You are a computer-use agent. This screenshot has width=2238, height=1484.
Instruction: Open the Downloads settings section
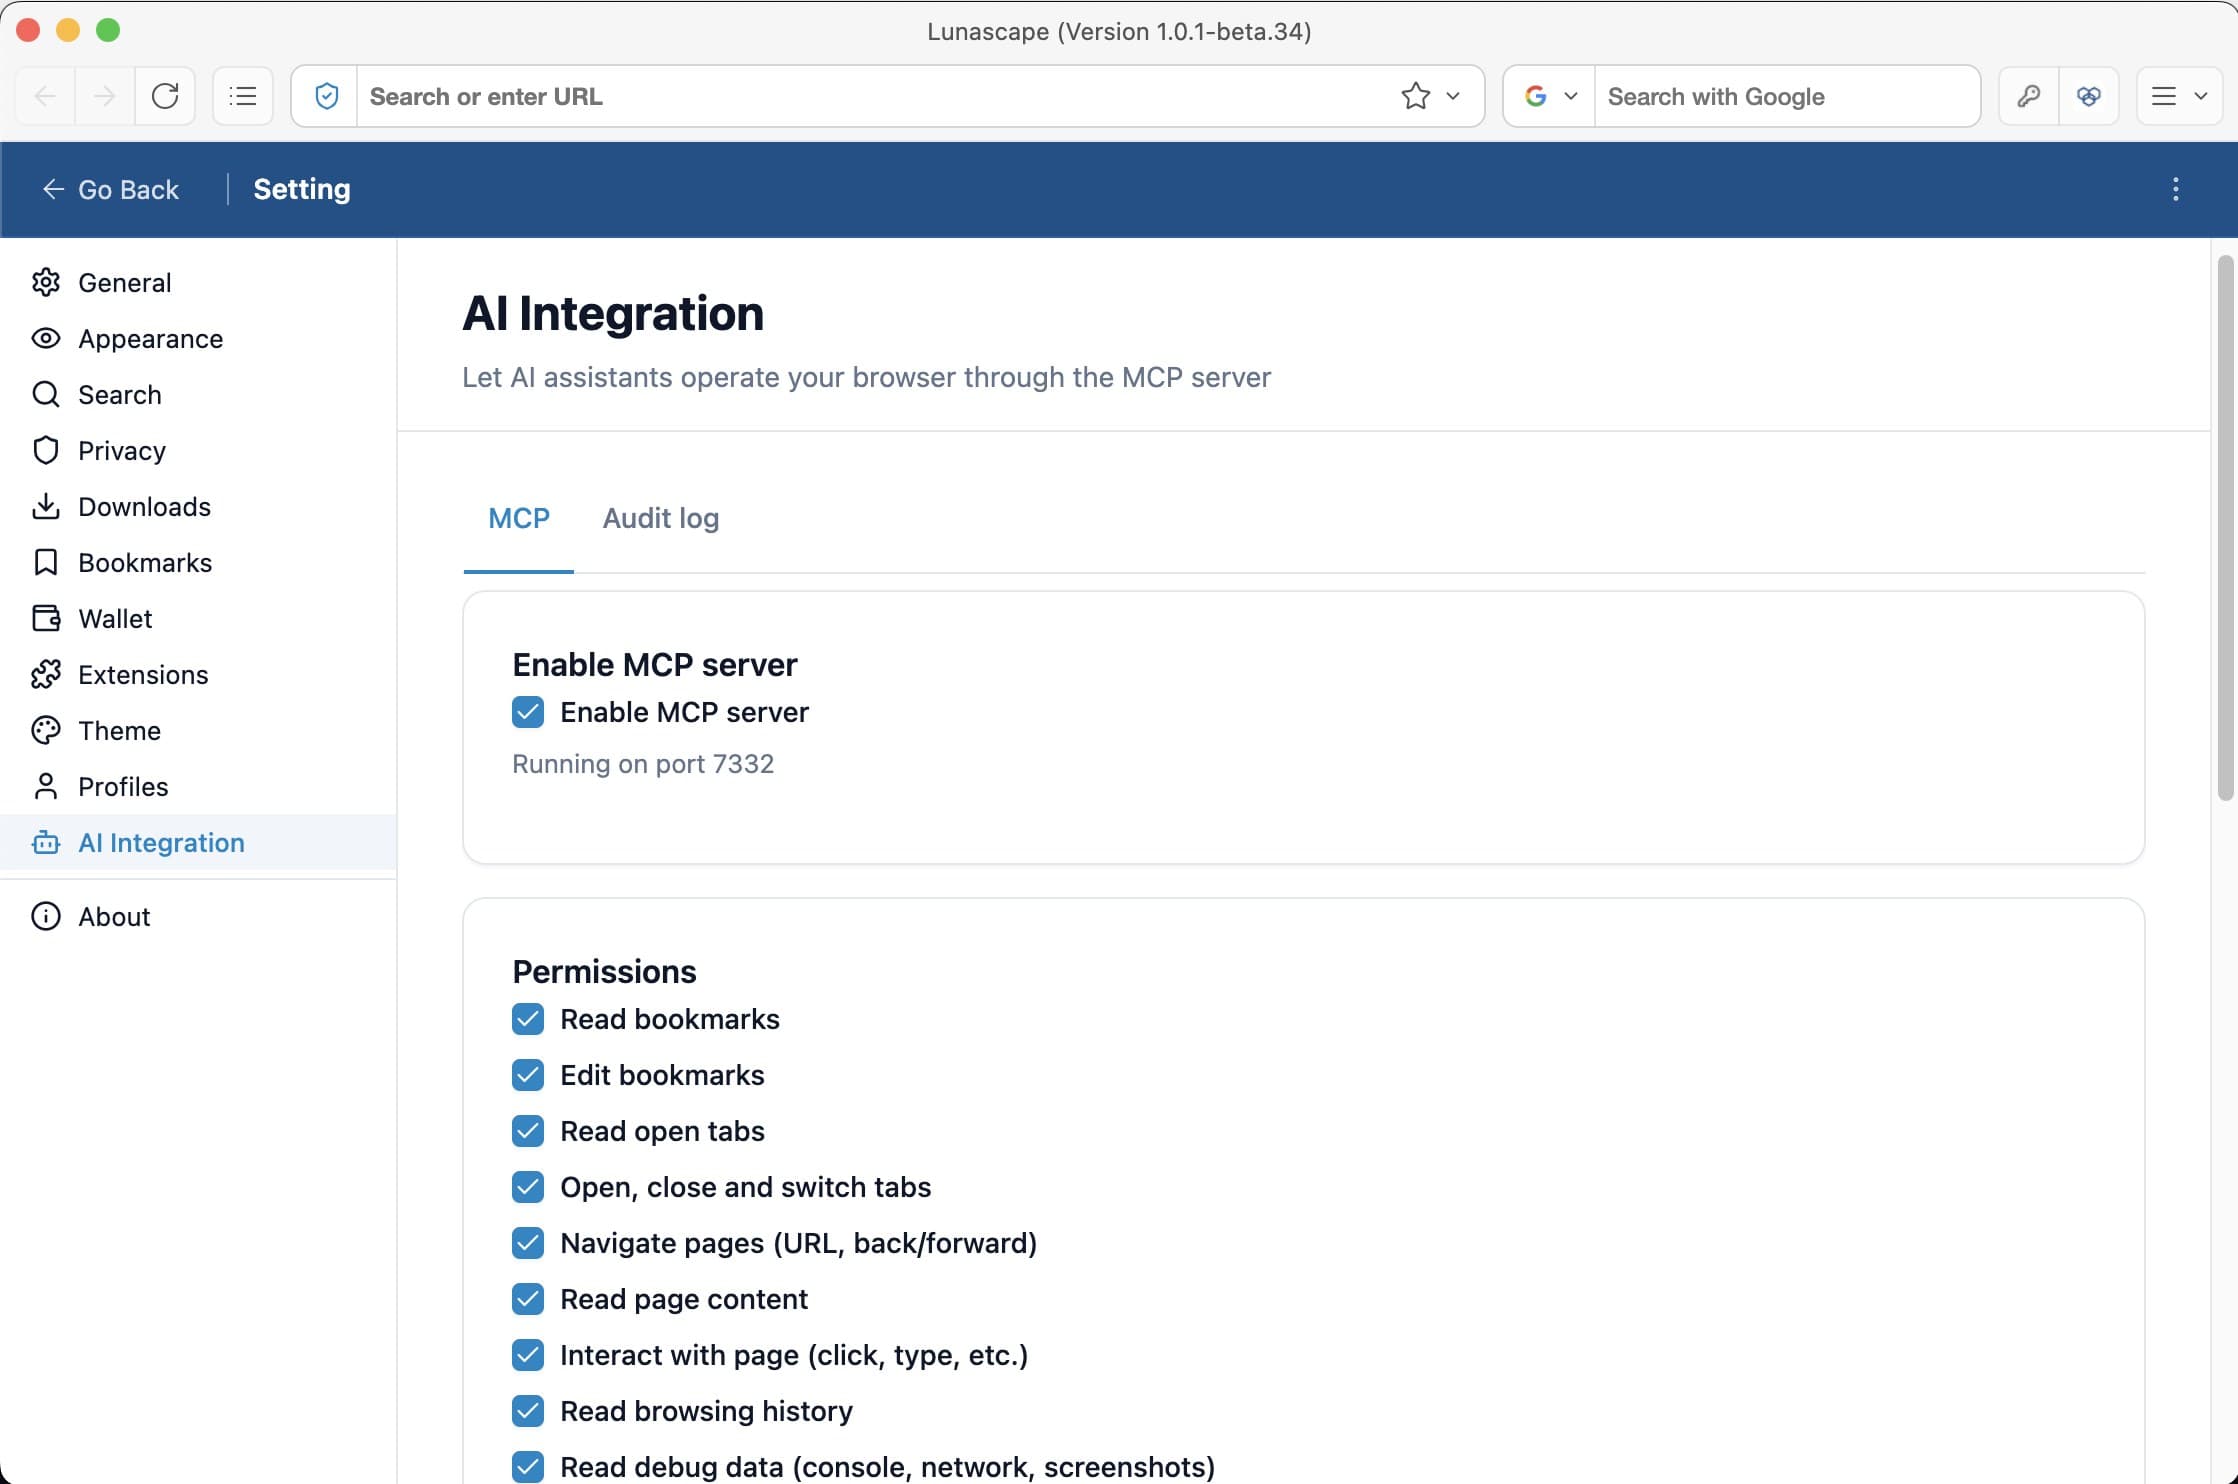(x=198, y=507)
